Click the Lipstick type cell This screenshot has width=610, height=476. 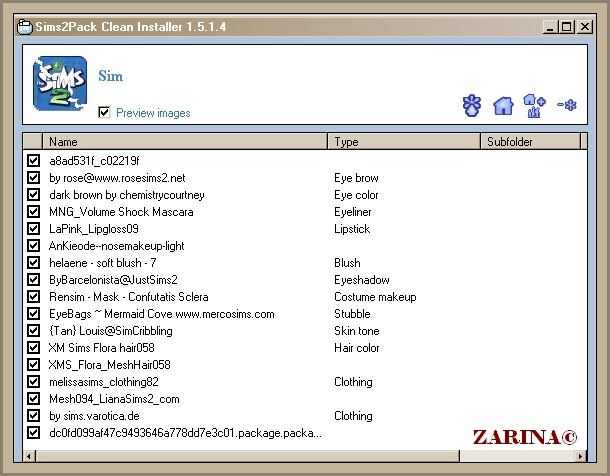tap(352, 229)
